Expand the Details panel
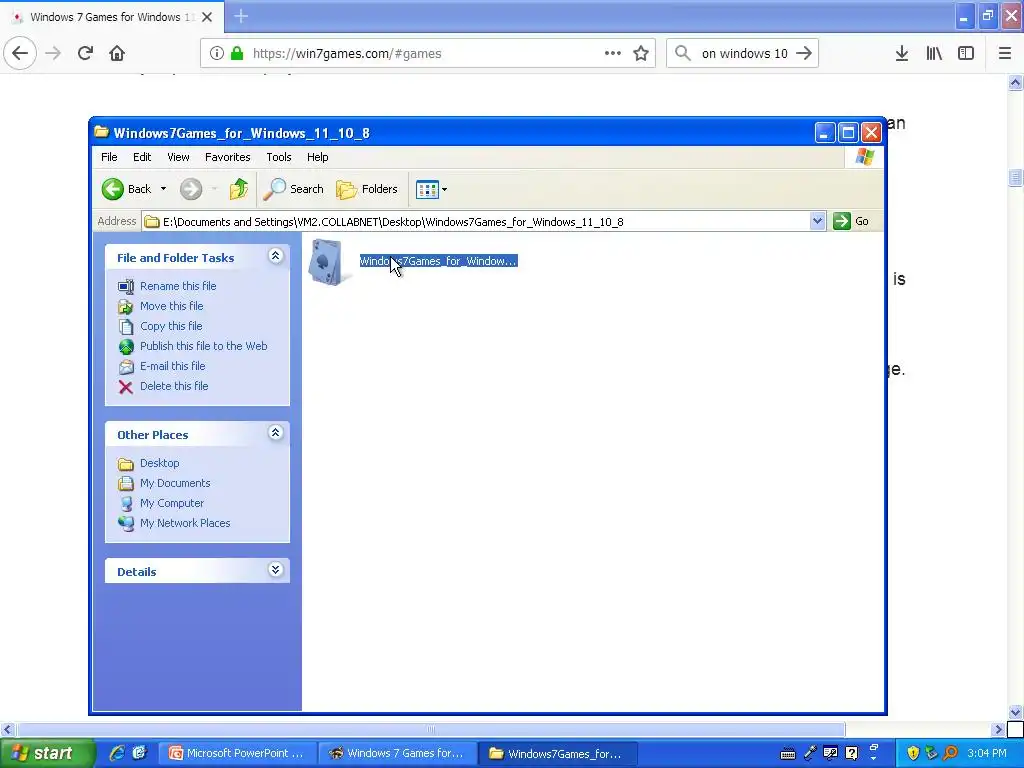This screenshot has height=768, width=1024. pyautogui.click(x=276, y=570)
